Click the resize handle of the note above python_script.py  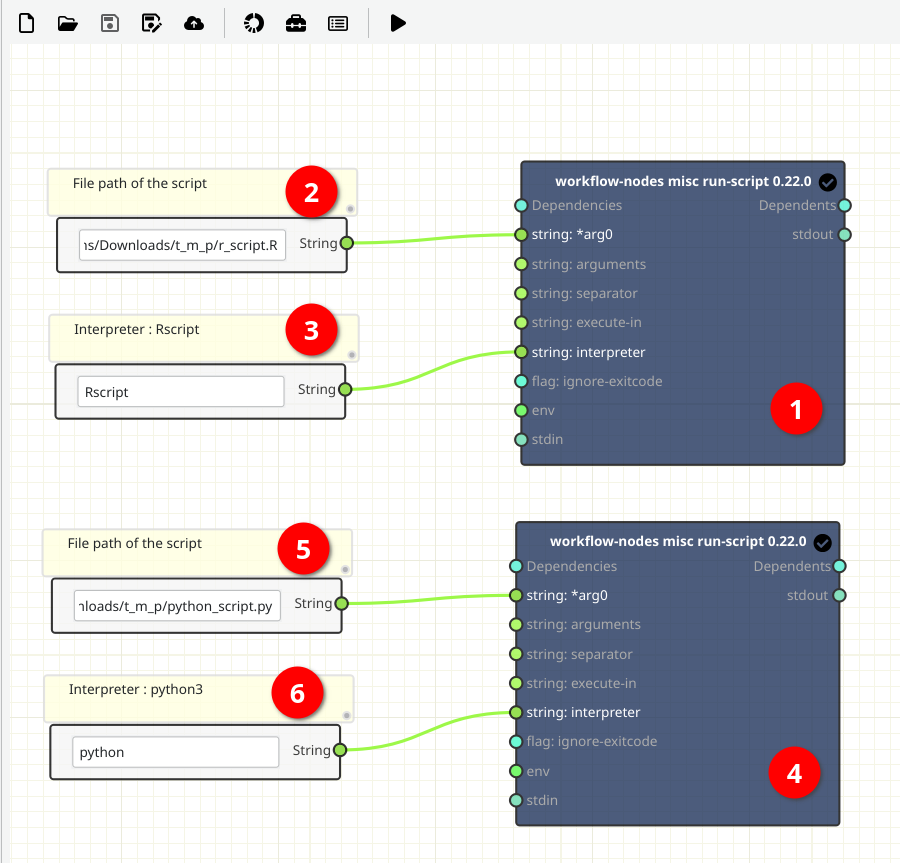tap(345, 570)
